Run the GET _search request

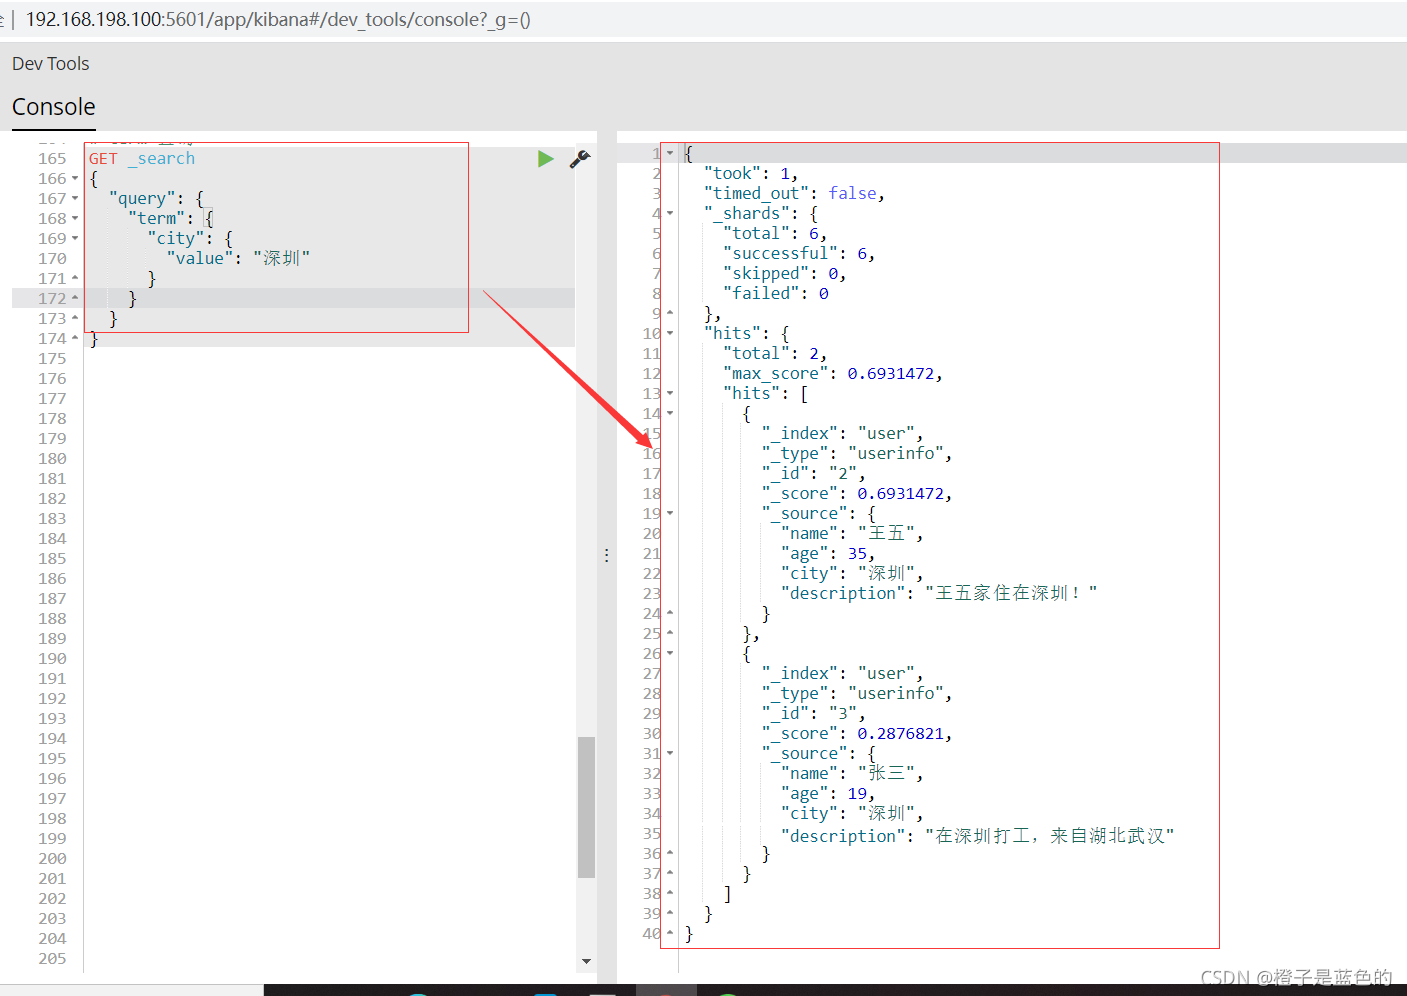tap(545, 159)
